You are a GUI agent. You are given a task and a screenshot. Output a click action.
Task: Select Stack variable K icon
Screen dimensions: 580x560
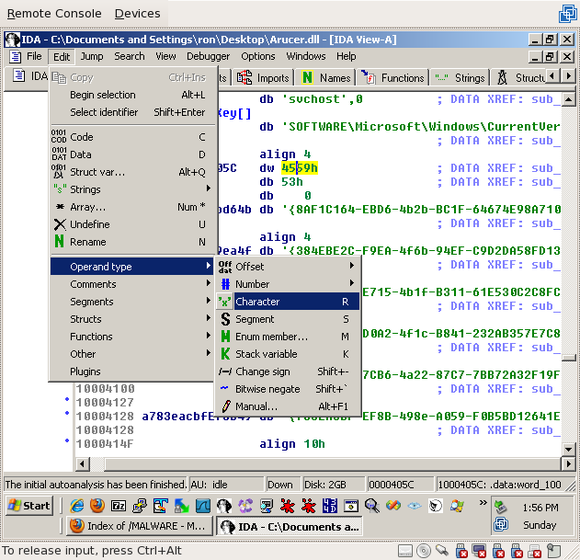(x=225, y=354)
